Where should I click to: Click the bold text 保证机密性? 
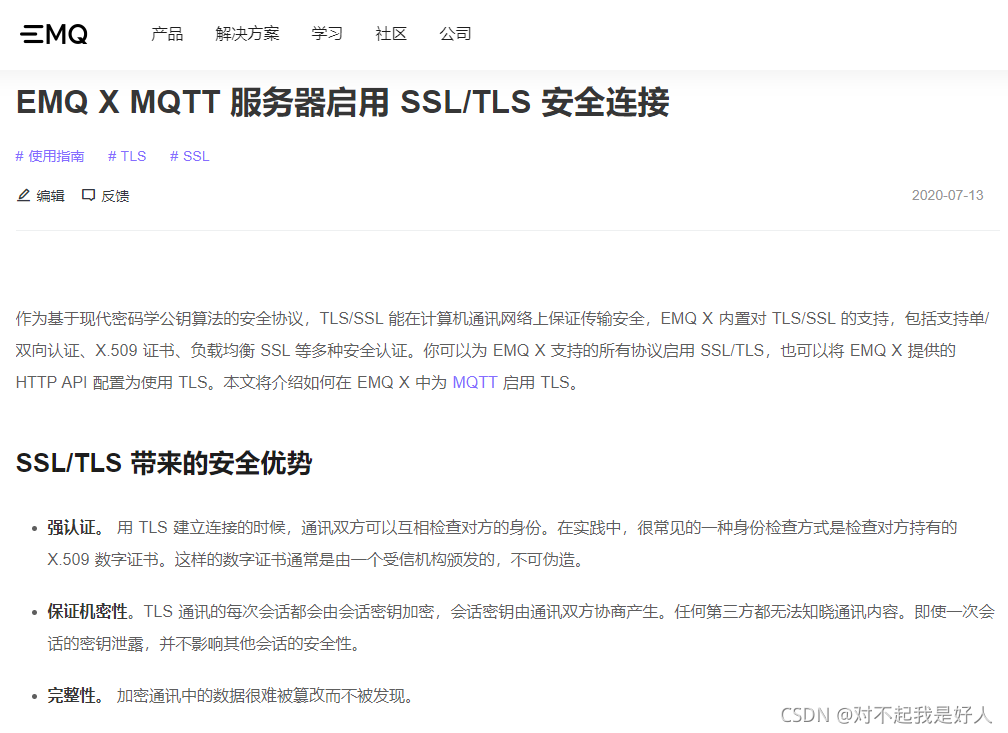pyautogui.click(x=87, y=611)
